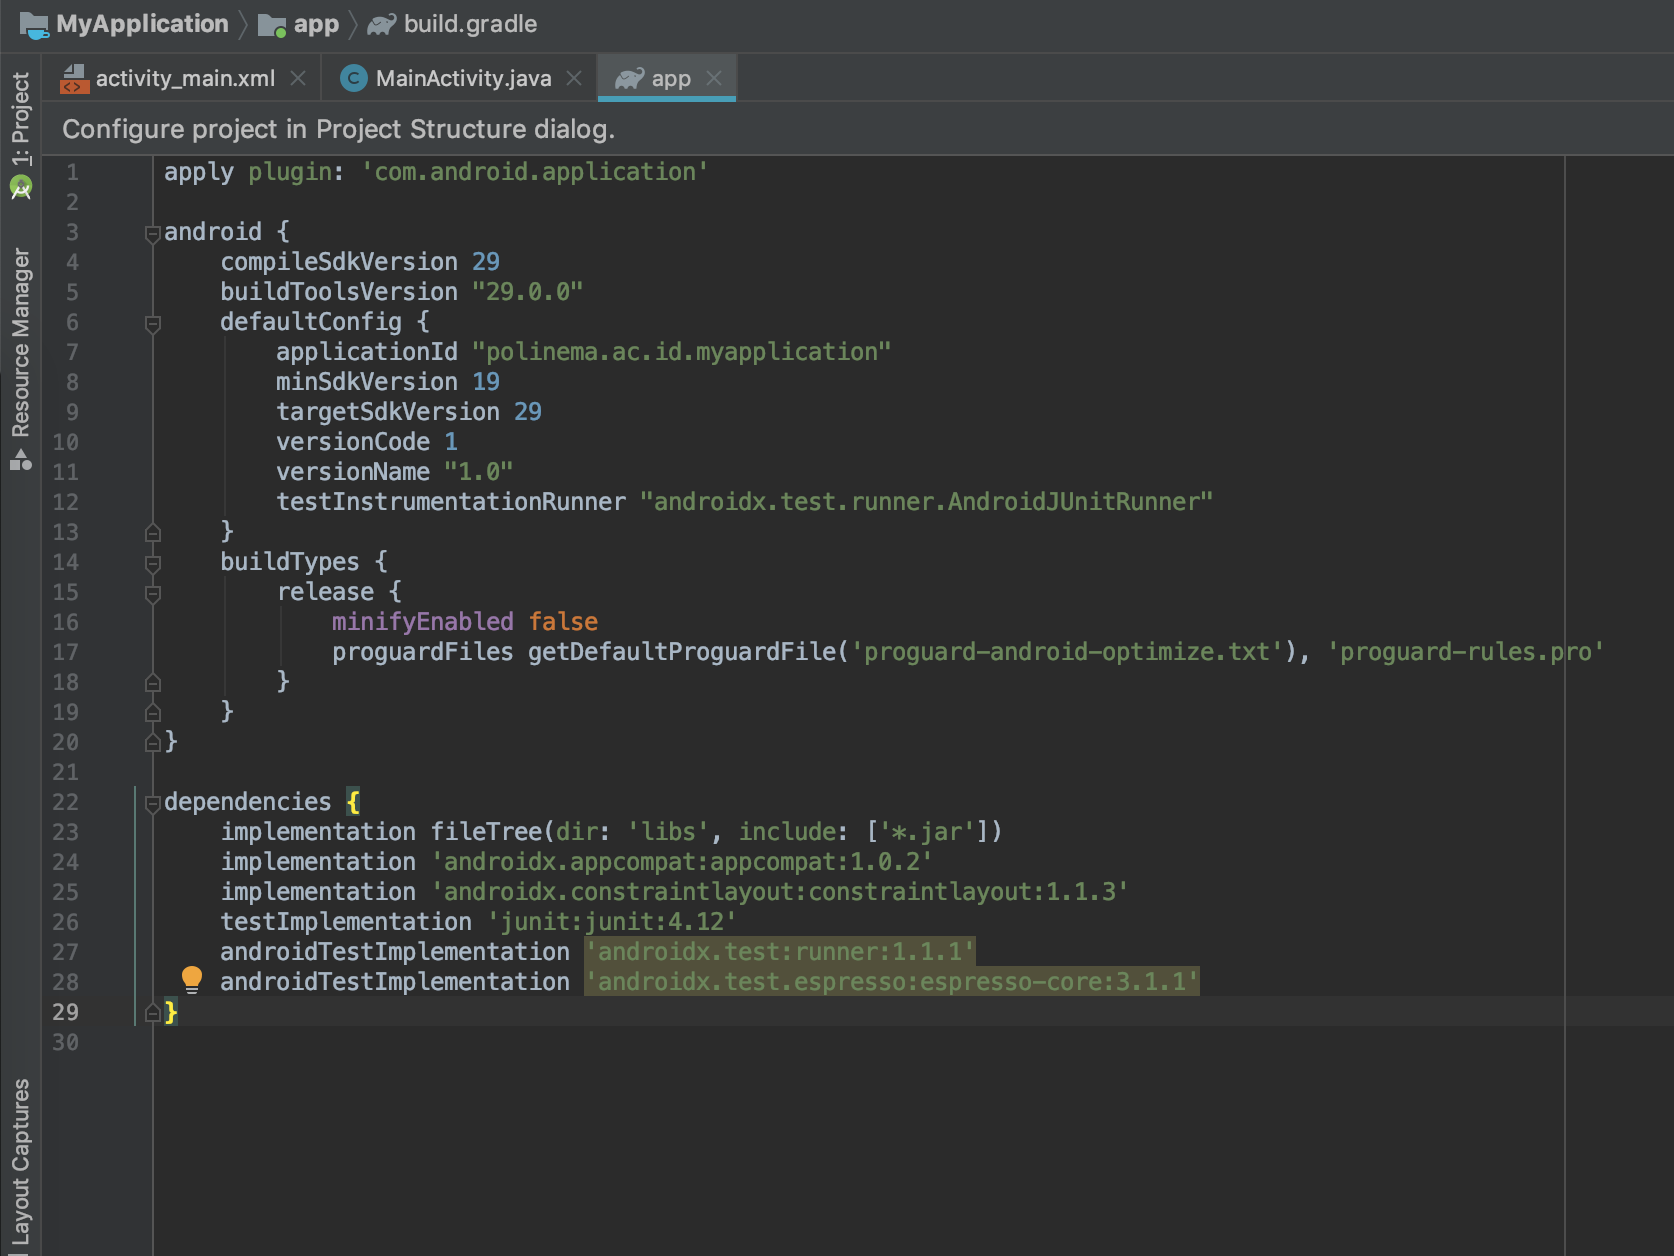Click the highlighted 'androidx.test:runner:1.1.1' string
The height and width of the screenshot is (1256, 1674).
point(780,952)
